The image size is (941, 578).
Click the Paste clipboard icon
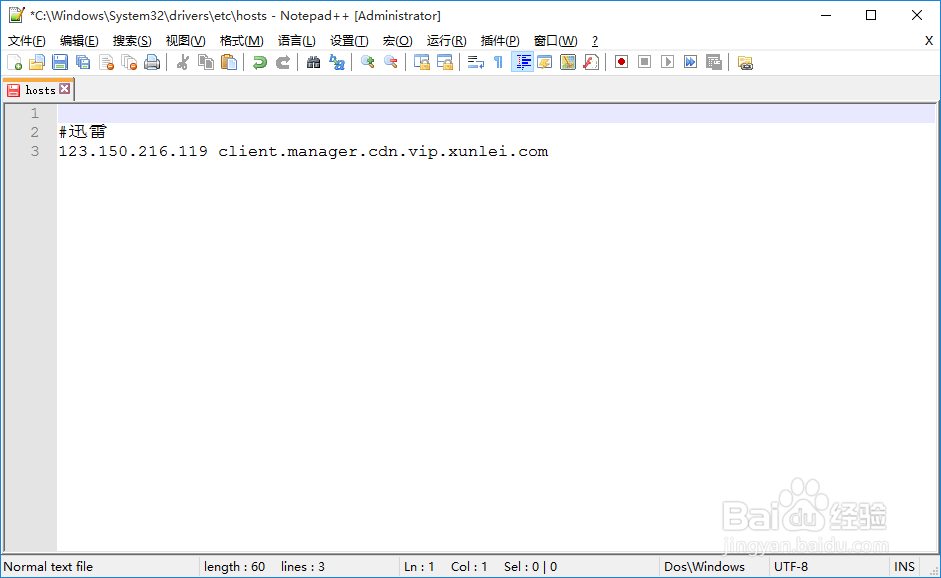point(229,62)
